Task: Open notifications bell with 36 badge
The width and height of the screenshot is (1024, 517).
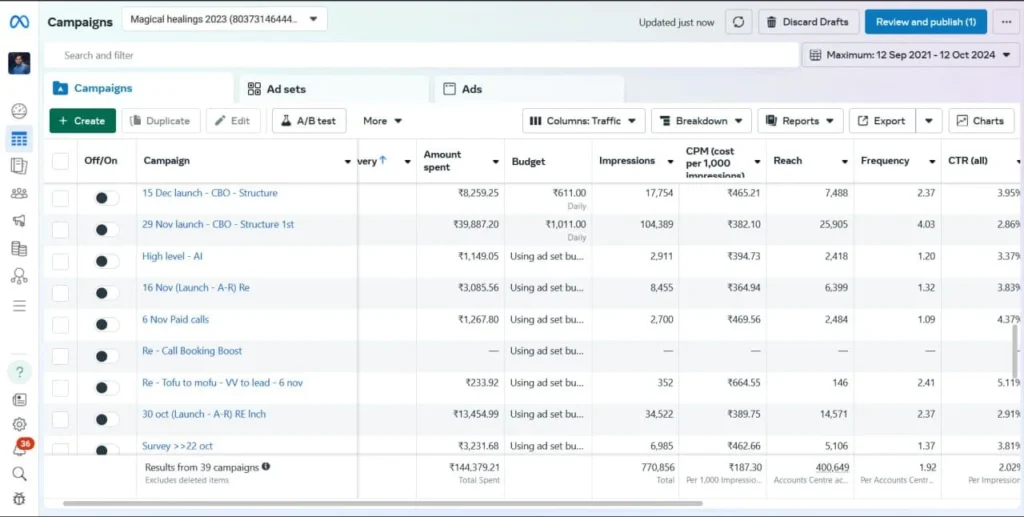Action: [x=19, y=449]
